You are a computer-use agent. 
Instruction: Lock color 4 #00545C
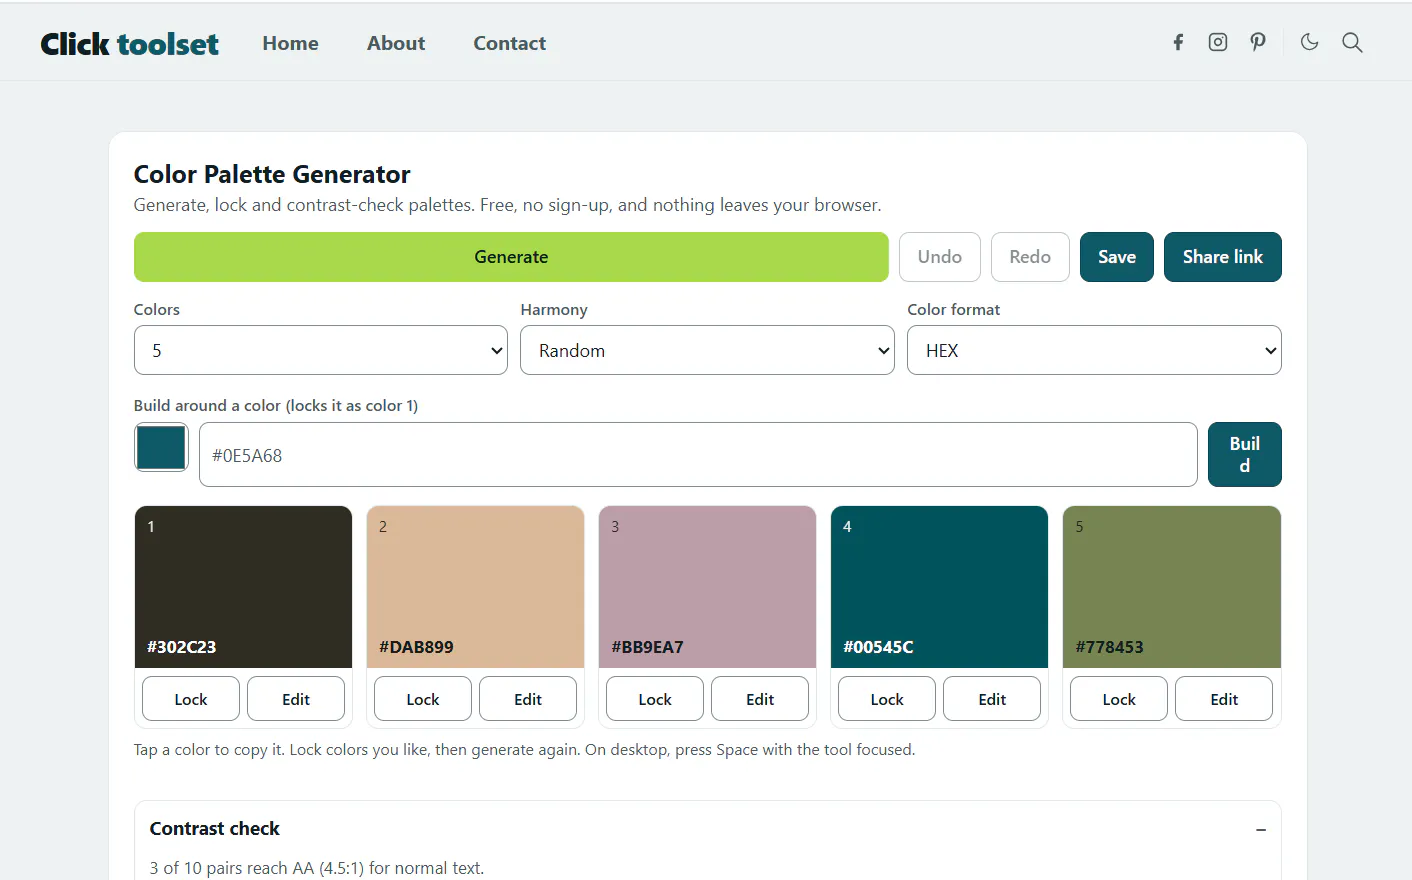887,699
